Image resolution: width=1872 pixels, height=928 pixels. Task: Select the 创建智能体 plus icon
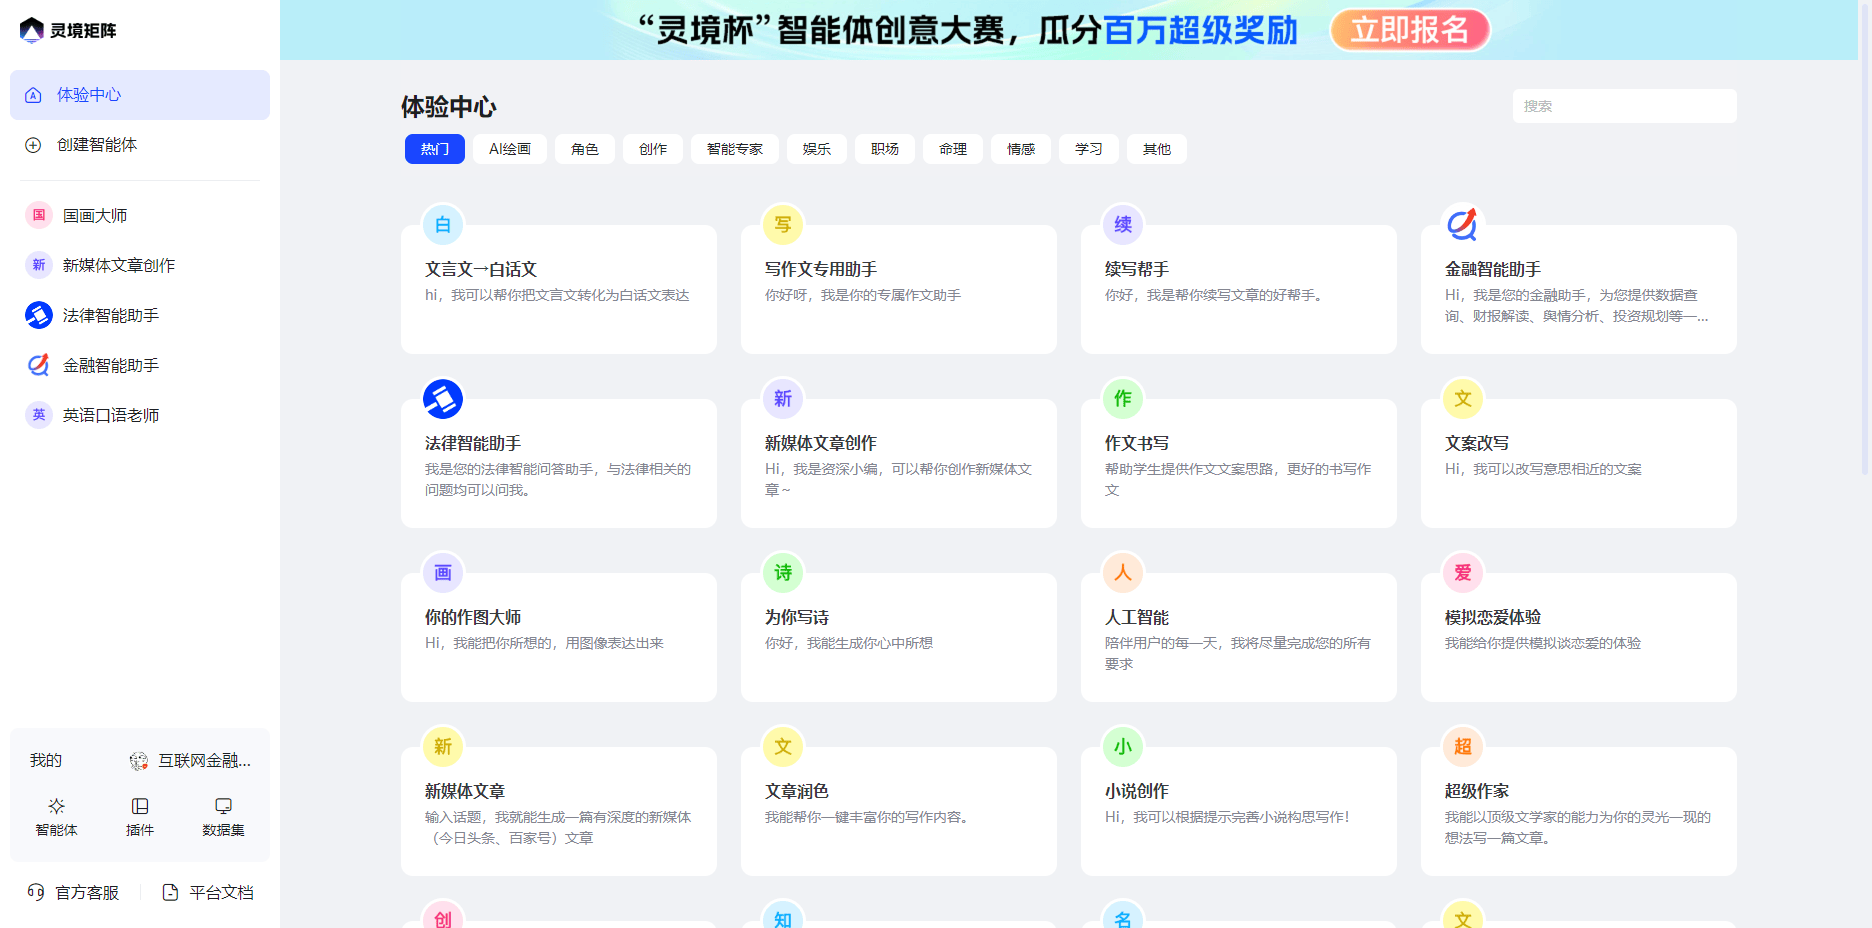tap(31, 144)
